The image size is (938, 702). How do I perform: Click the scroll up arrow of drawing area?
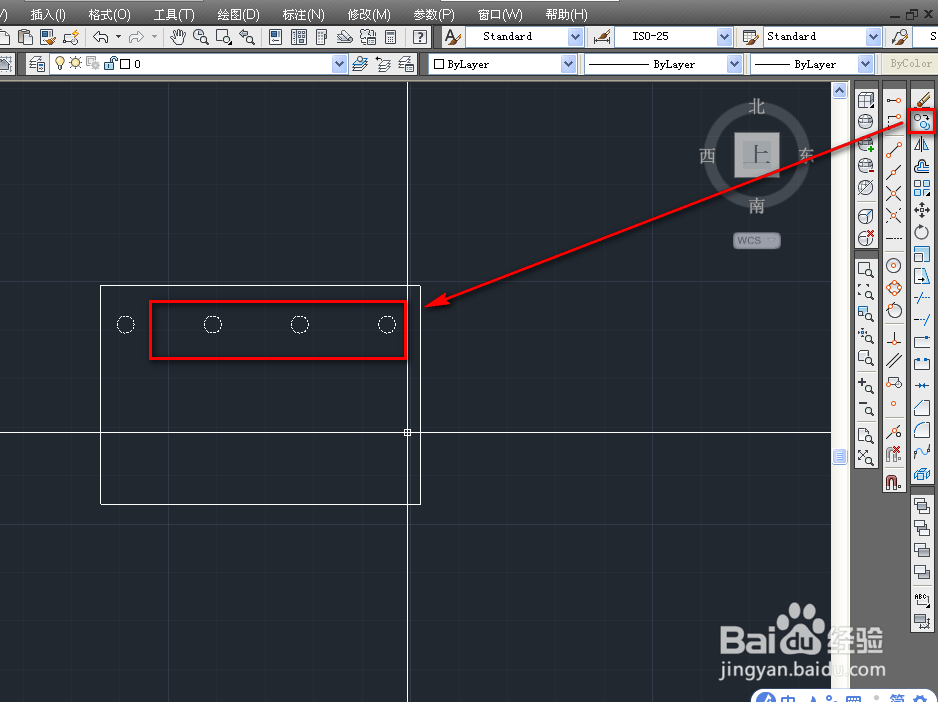click(x=839, y=90)
